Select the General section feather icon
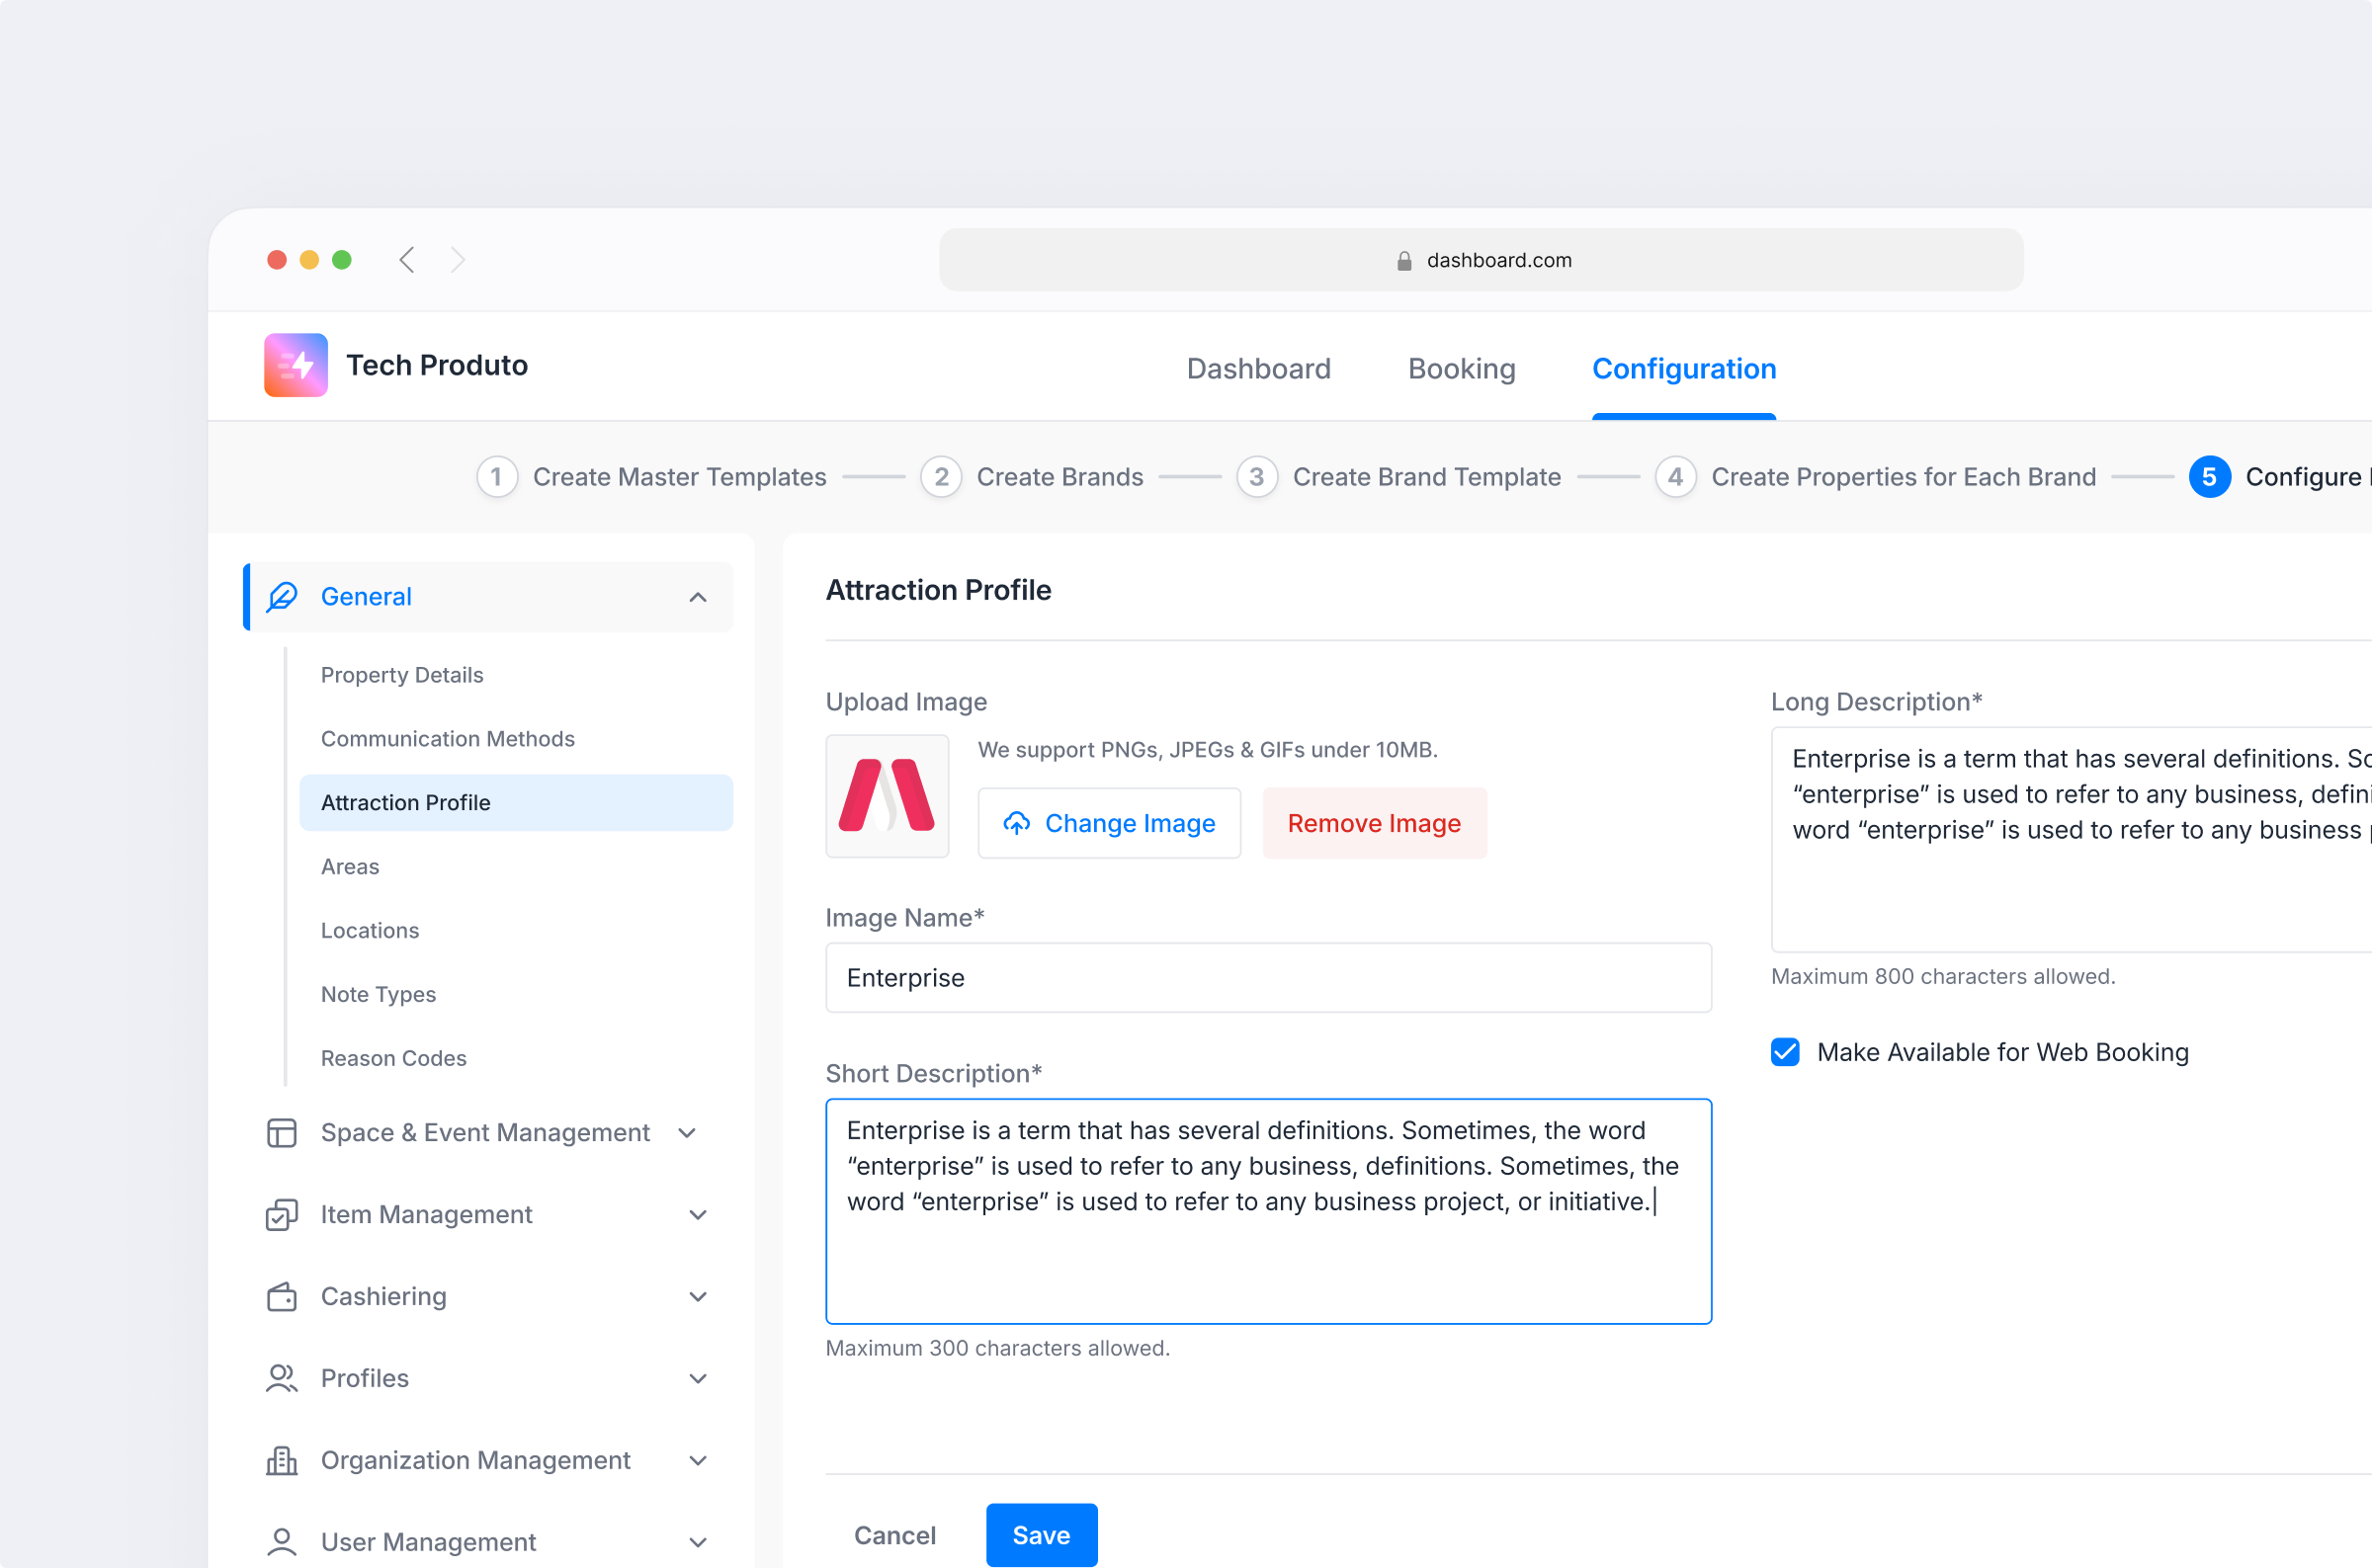 click(x=282, y=596)
